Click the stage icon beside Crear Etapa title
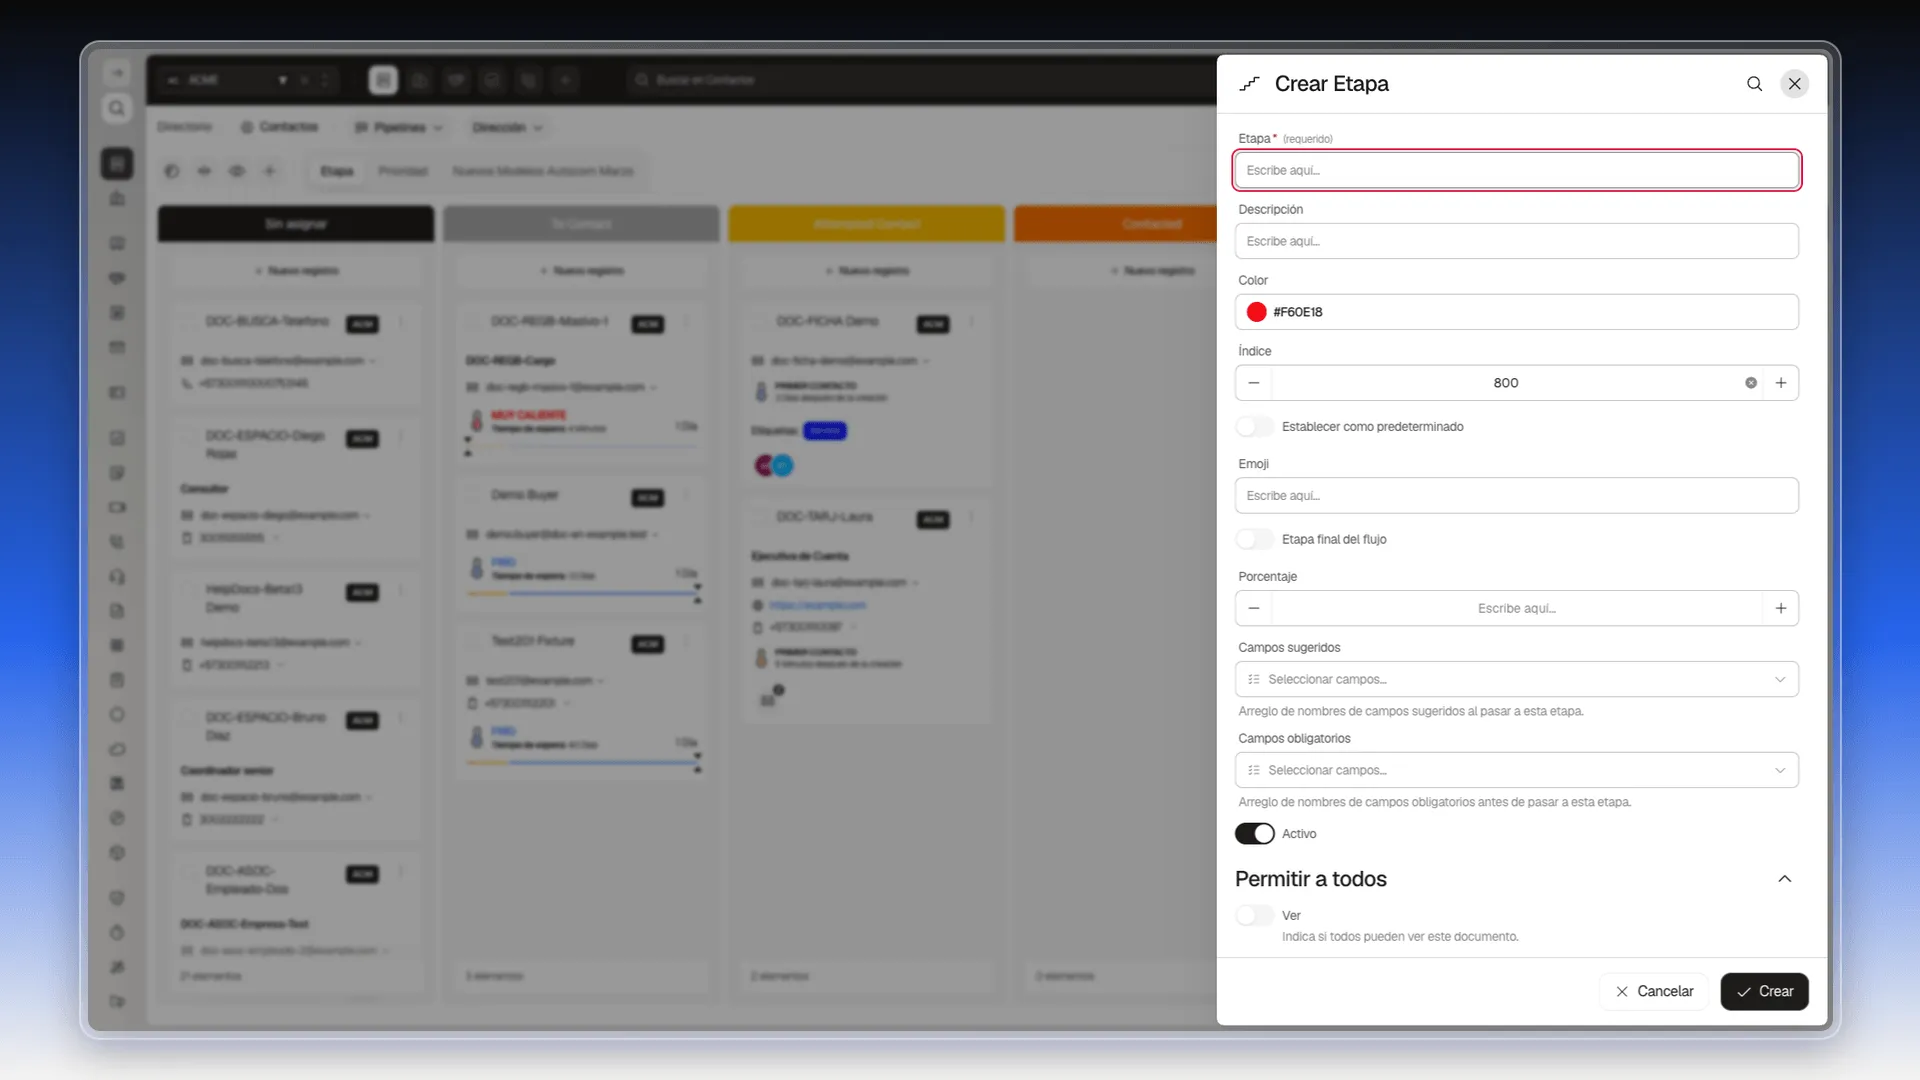Image resolution: width=1920 pixels, height=1080 pixels. [1249, 84]
